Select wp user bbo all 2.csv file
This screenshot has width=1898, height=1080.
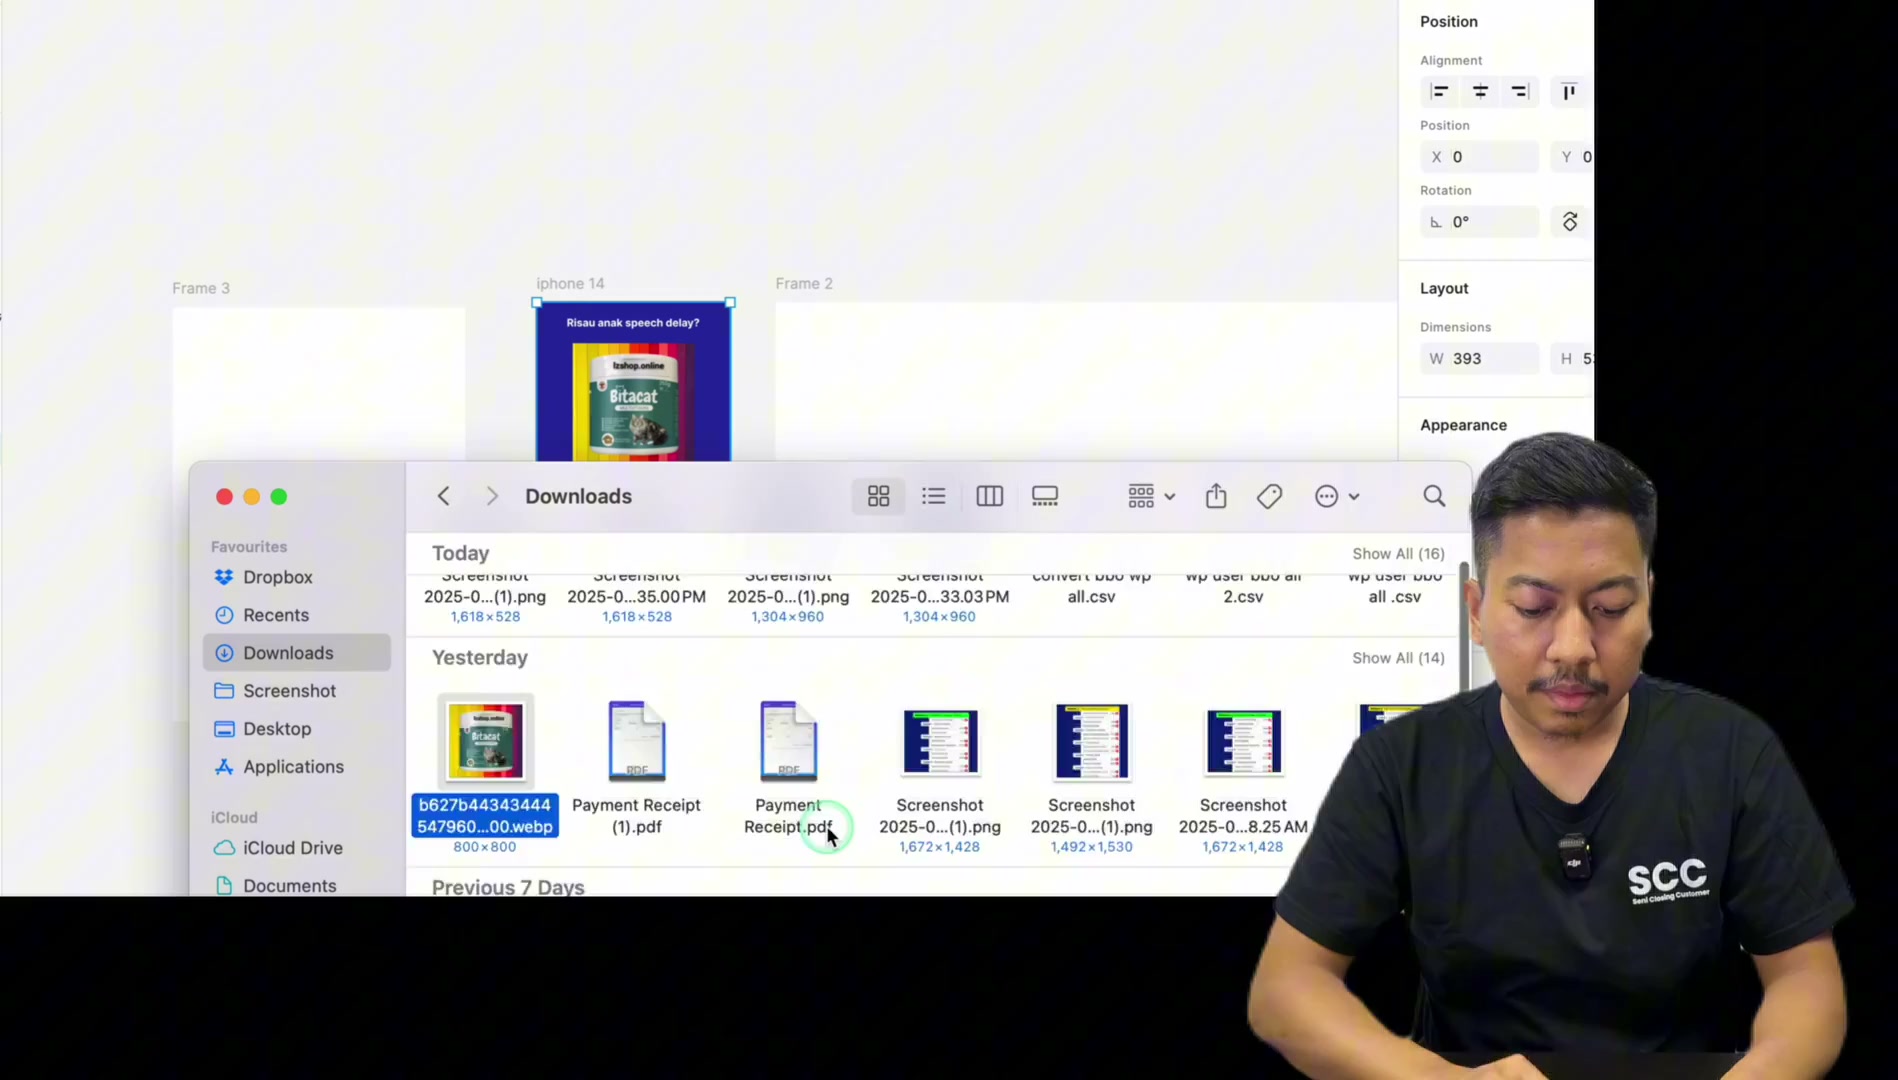coord(1243,586)
